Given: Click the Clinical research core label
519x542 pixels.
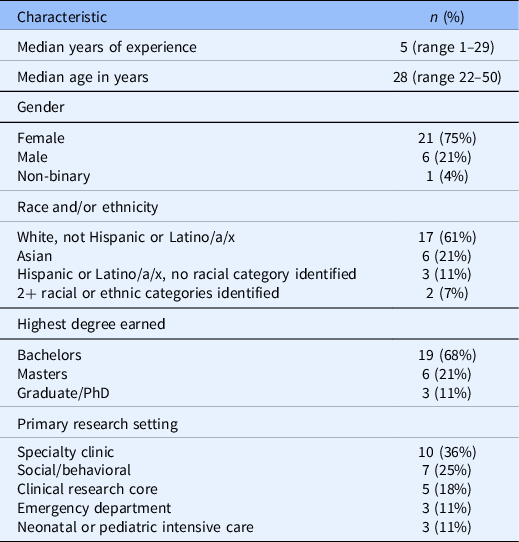Looking at the screenshot, I should tap(87, 489).
